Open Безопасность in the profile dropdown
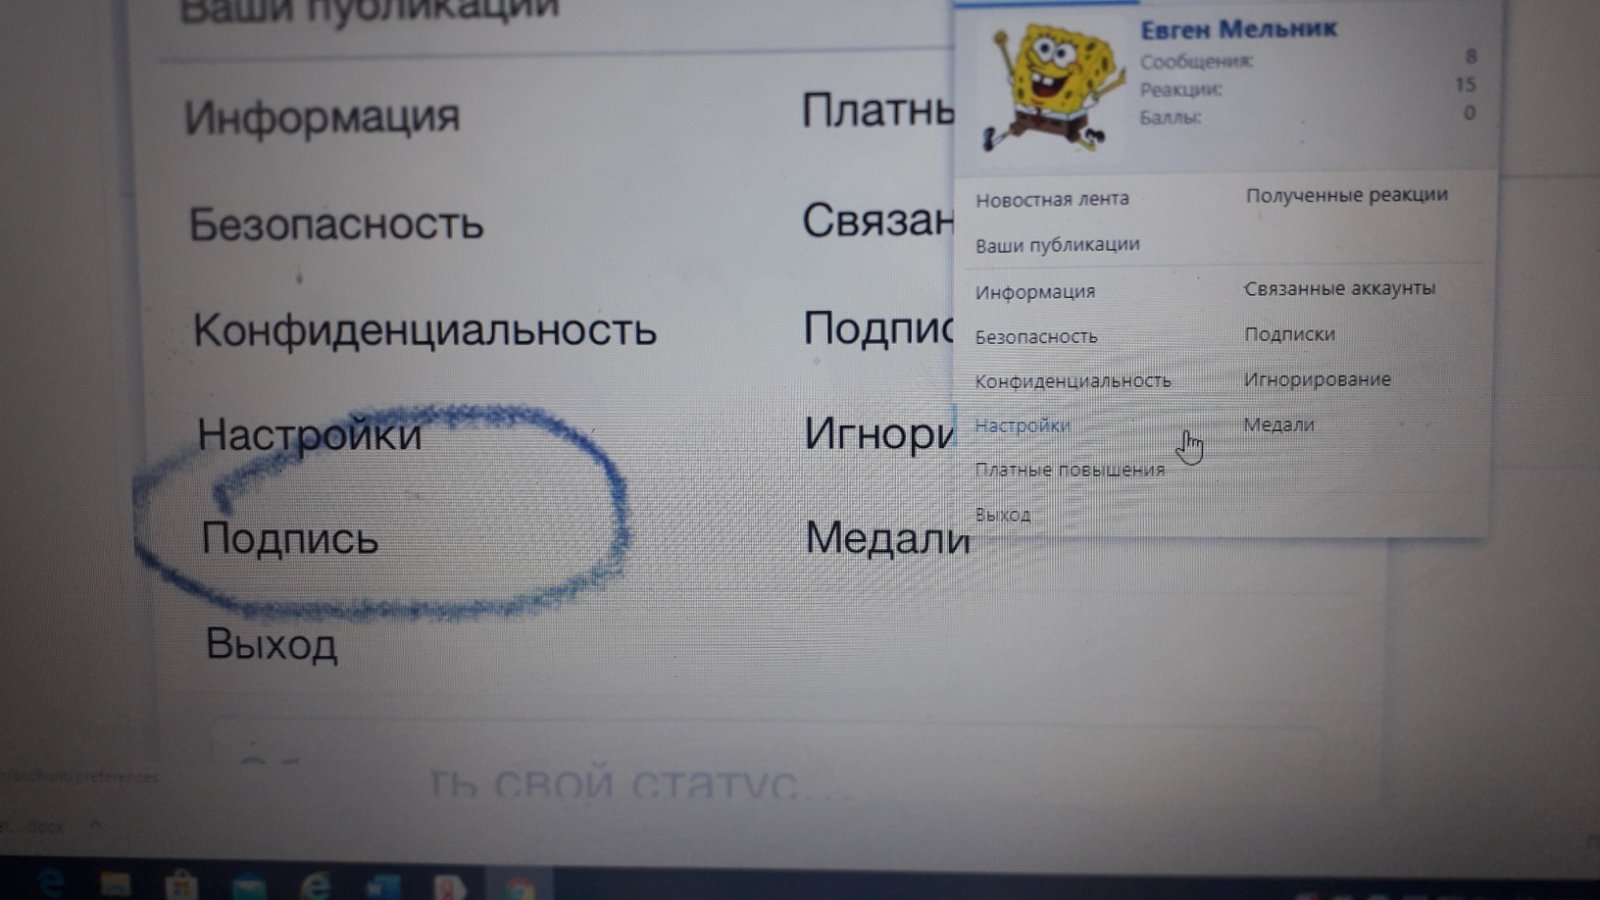This screenshot has width=1600, height=900. pos(1036,337)
